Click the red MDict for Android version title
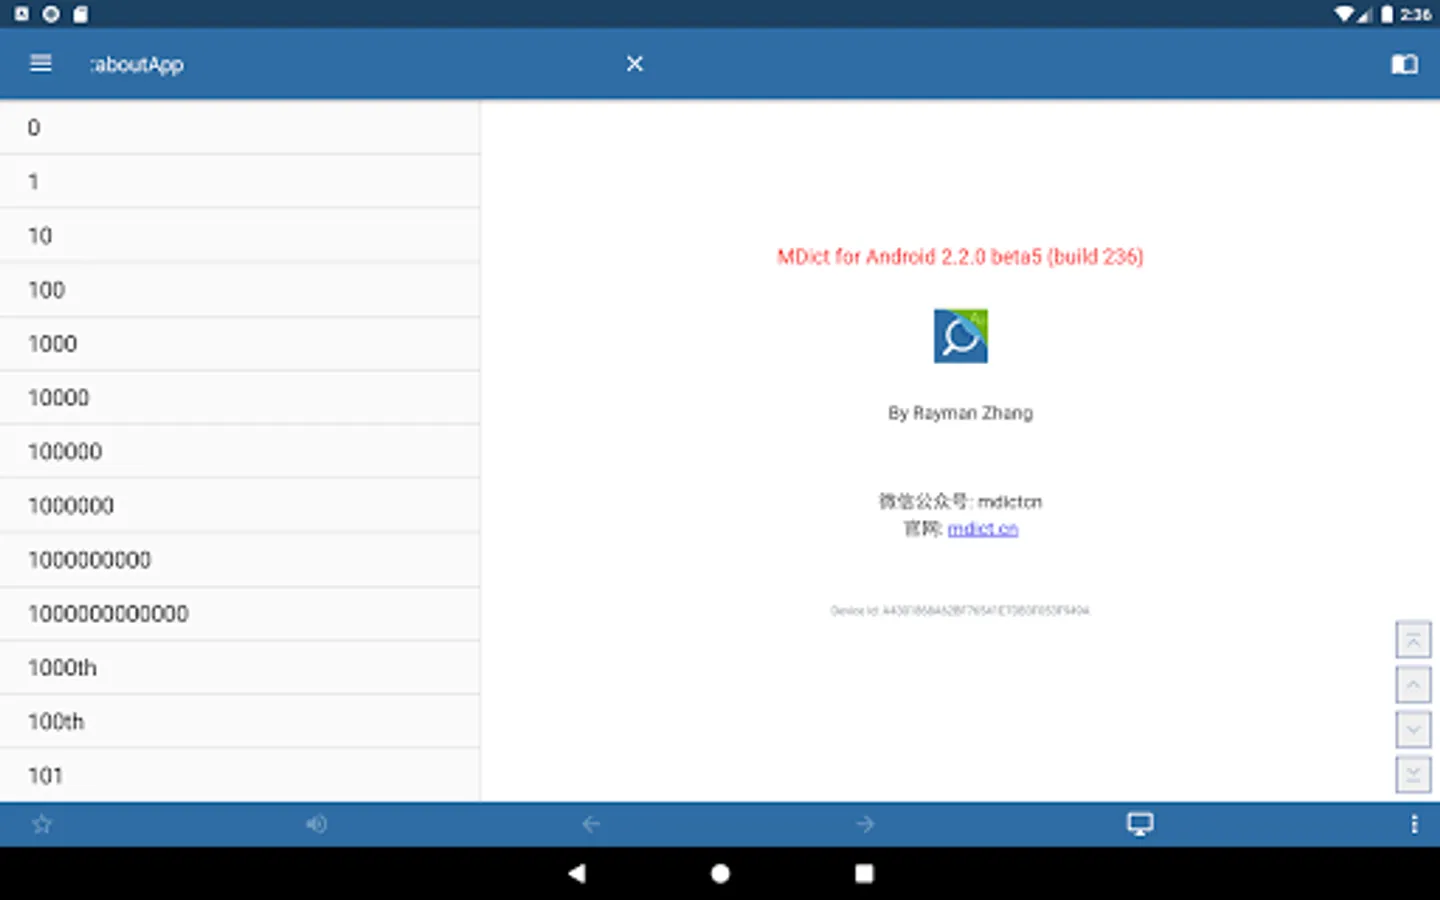 (960, 257)
